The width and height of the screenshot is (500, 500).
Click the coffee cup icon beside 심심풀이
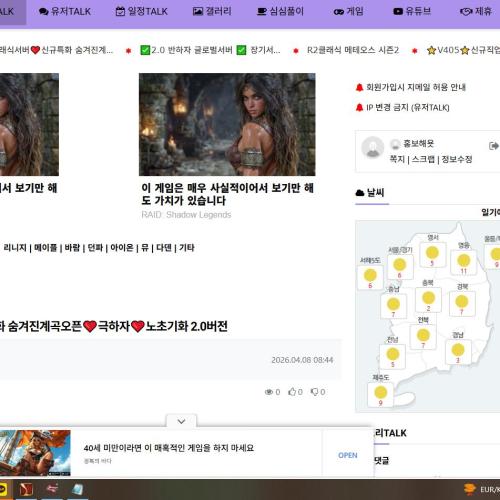tap(262, 12)
